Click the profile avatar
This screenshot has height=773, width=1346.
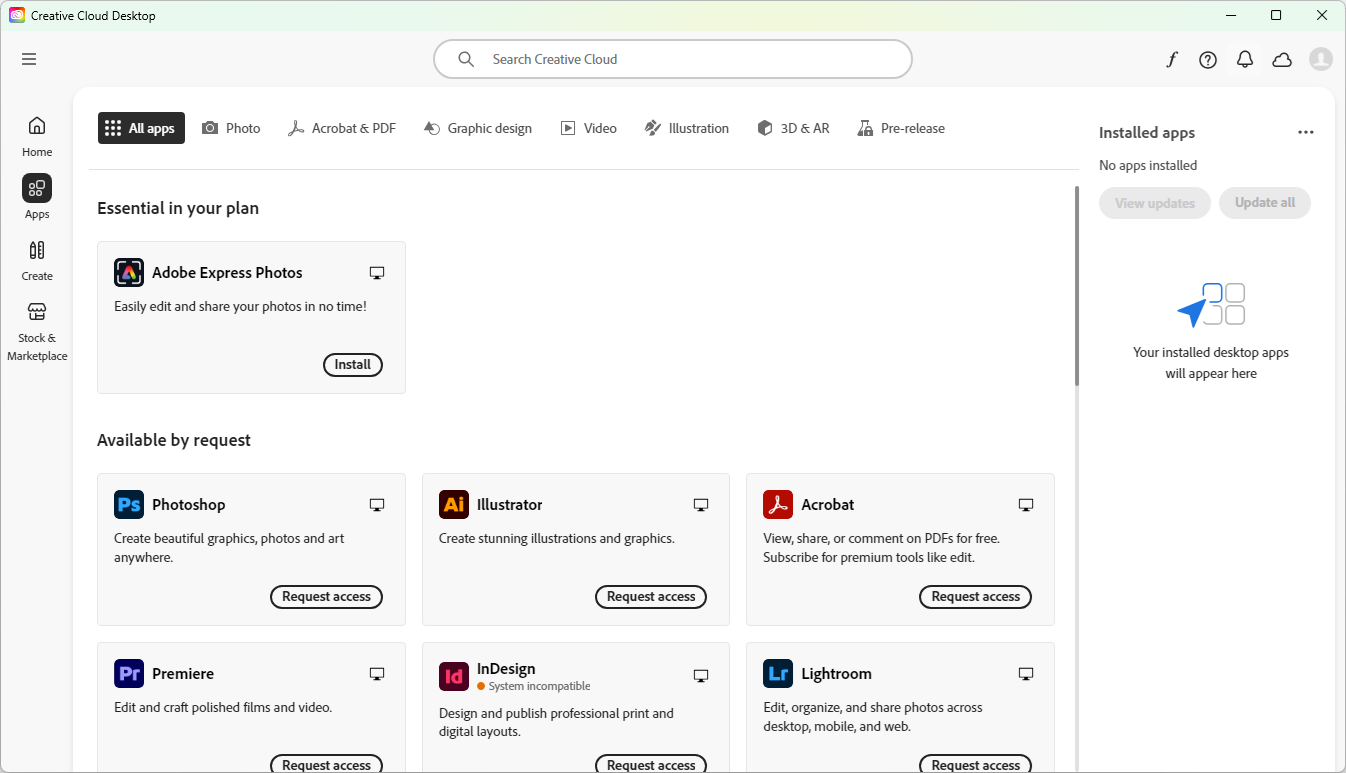coord(1320,59)
